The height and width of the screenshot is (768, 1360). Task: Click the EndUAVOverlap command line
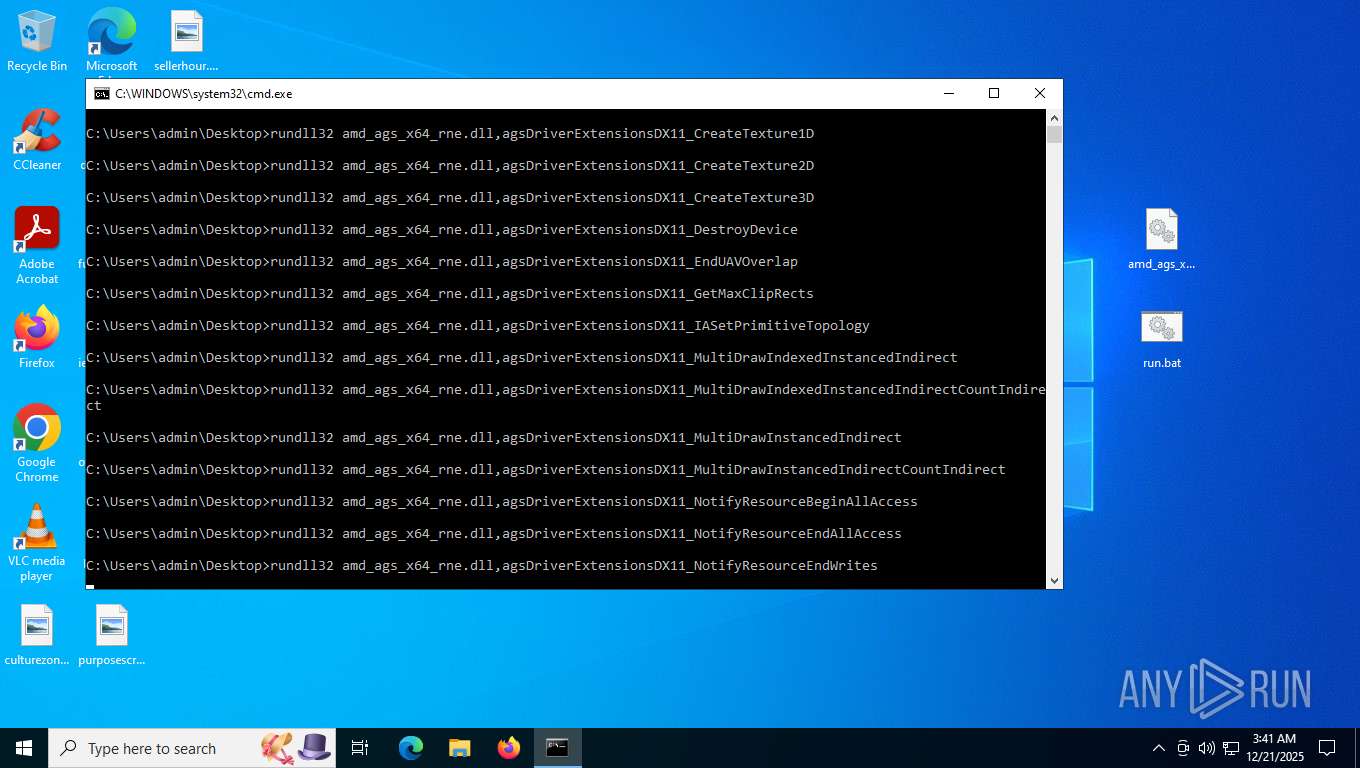click(x=442, y=262)
